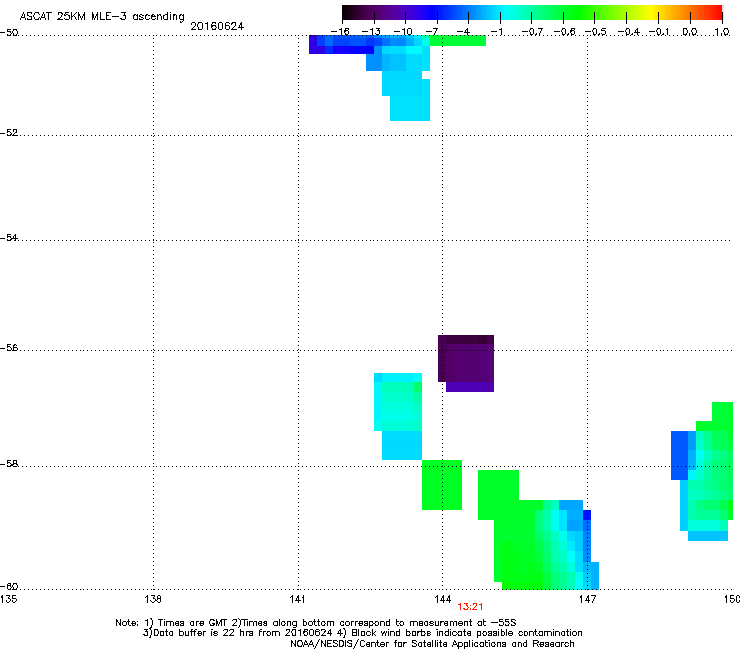The image size is (740, 650).
Task: Click the NOAA/NESDIS credit line
Action: click(x=432, y=644)
